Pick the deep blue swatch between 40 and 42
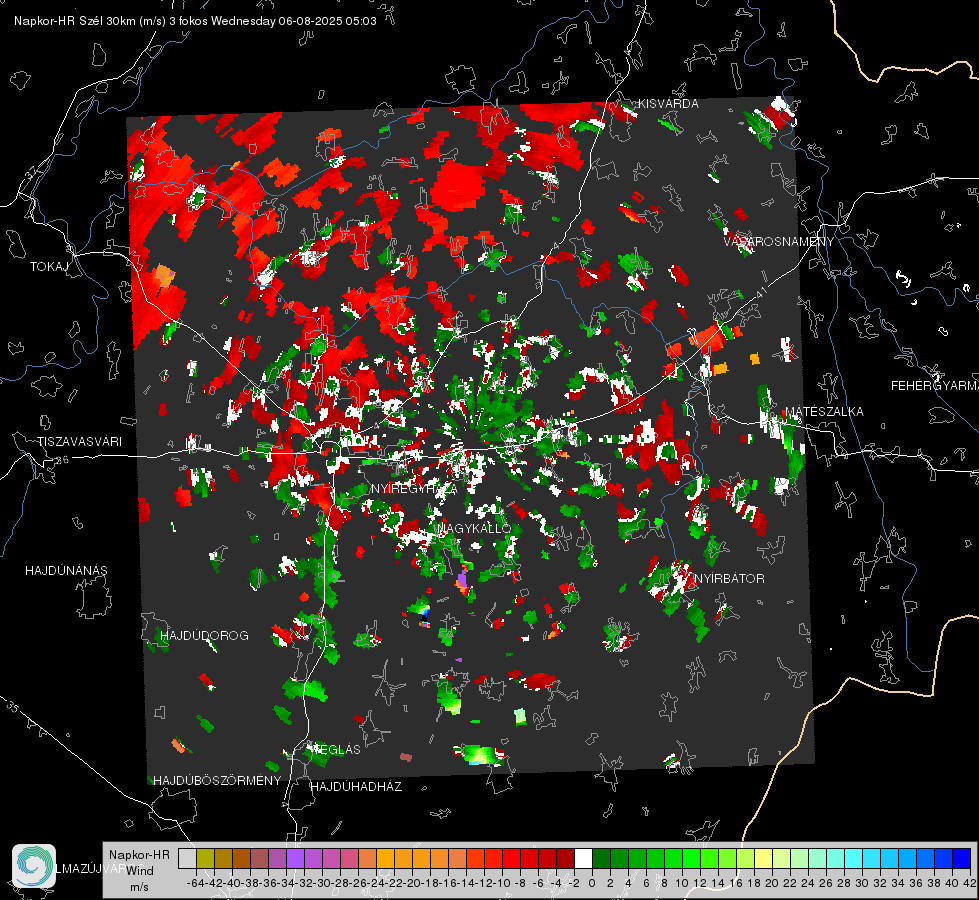 pos(962,858)
